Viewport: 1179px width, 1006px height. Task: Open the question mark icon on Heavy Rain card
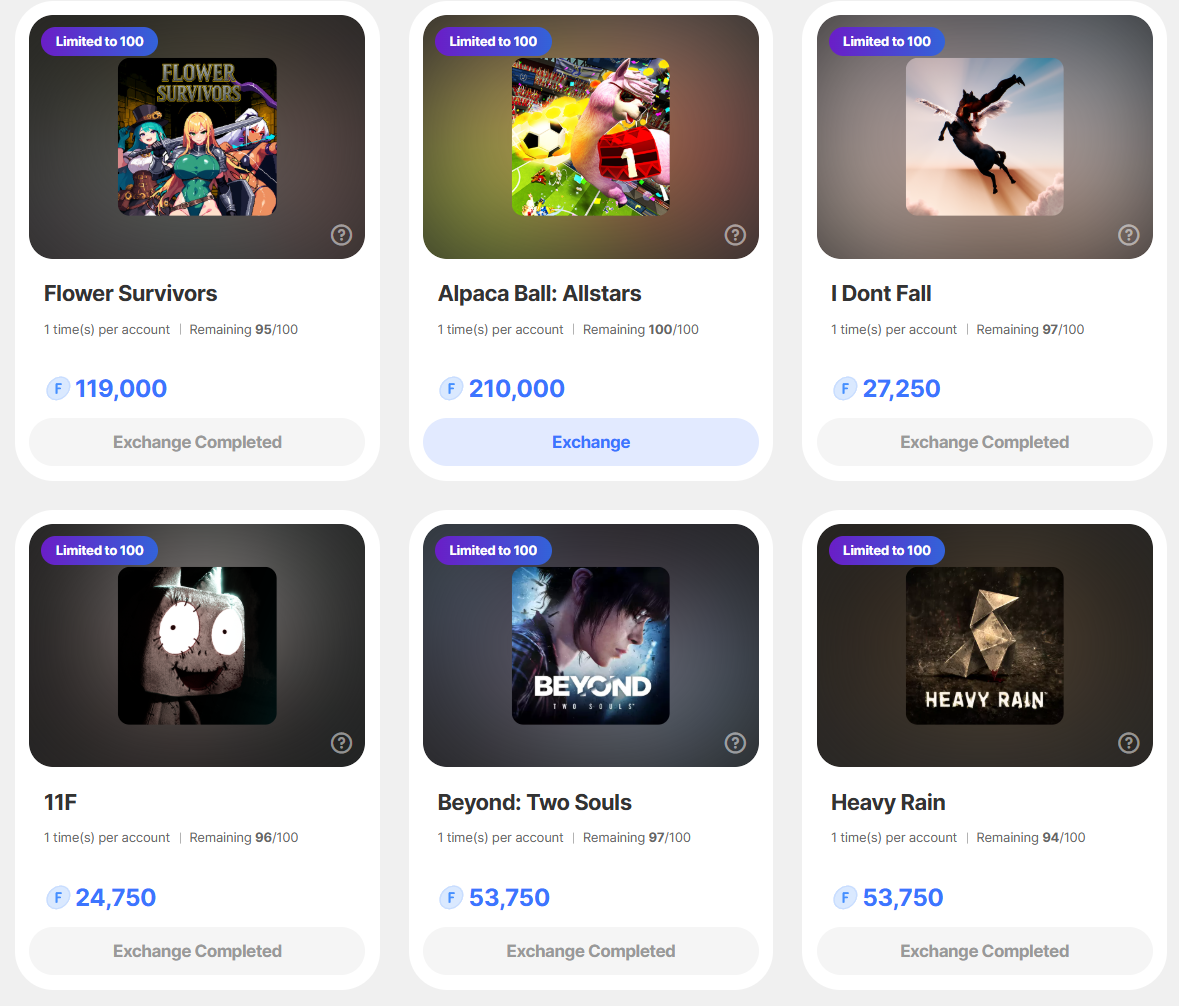pos(1128,743)
